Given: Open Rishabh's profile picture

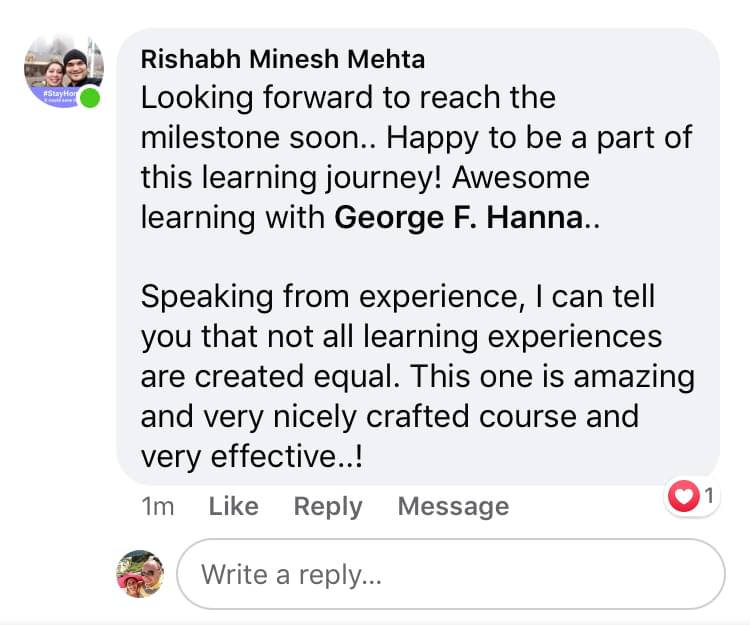Looking at the screenshot, I should pos(62,66).
